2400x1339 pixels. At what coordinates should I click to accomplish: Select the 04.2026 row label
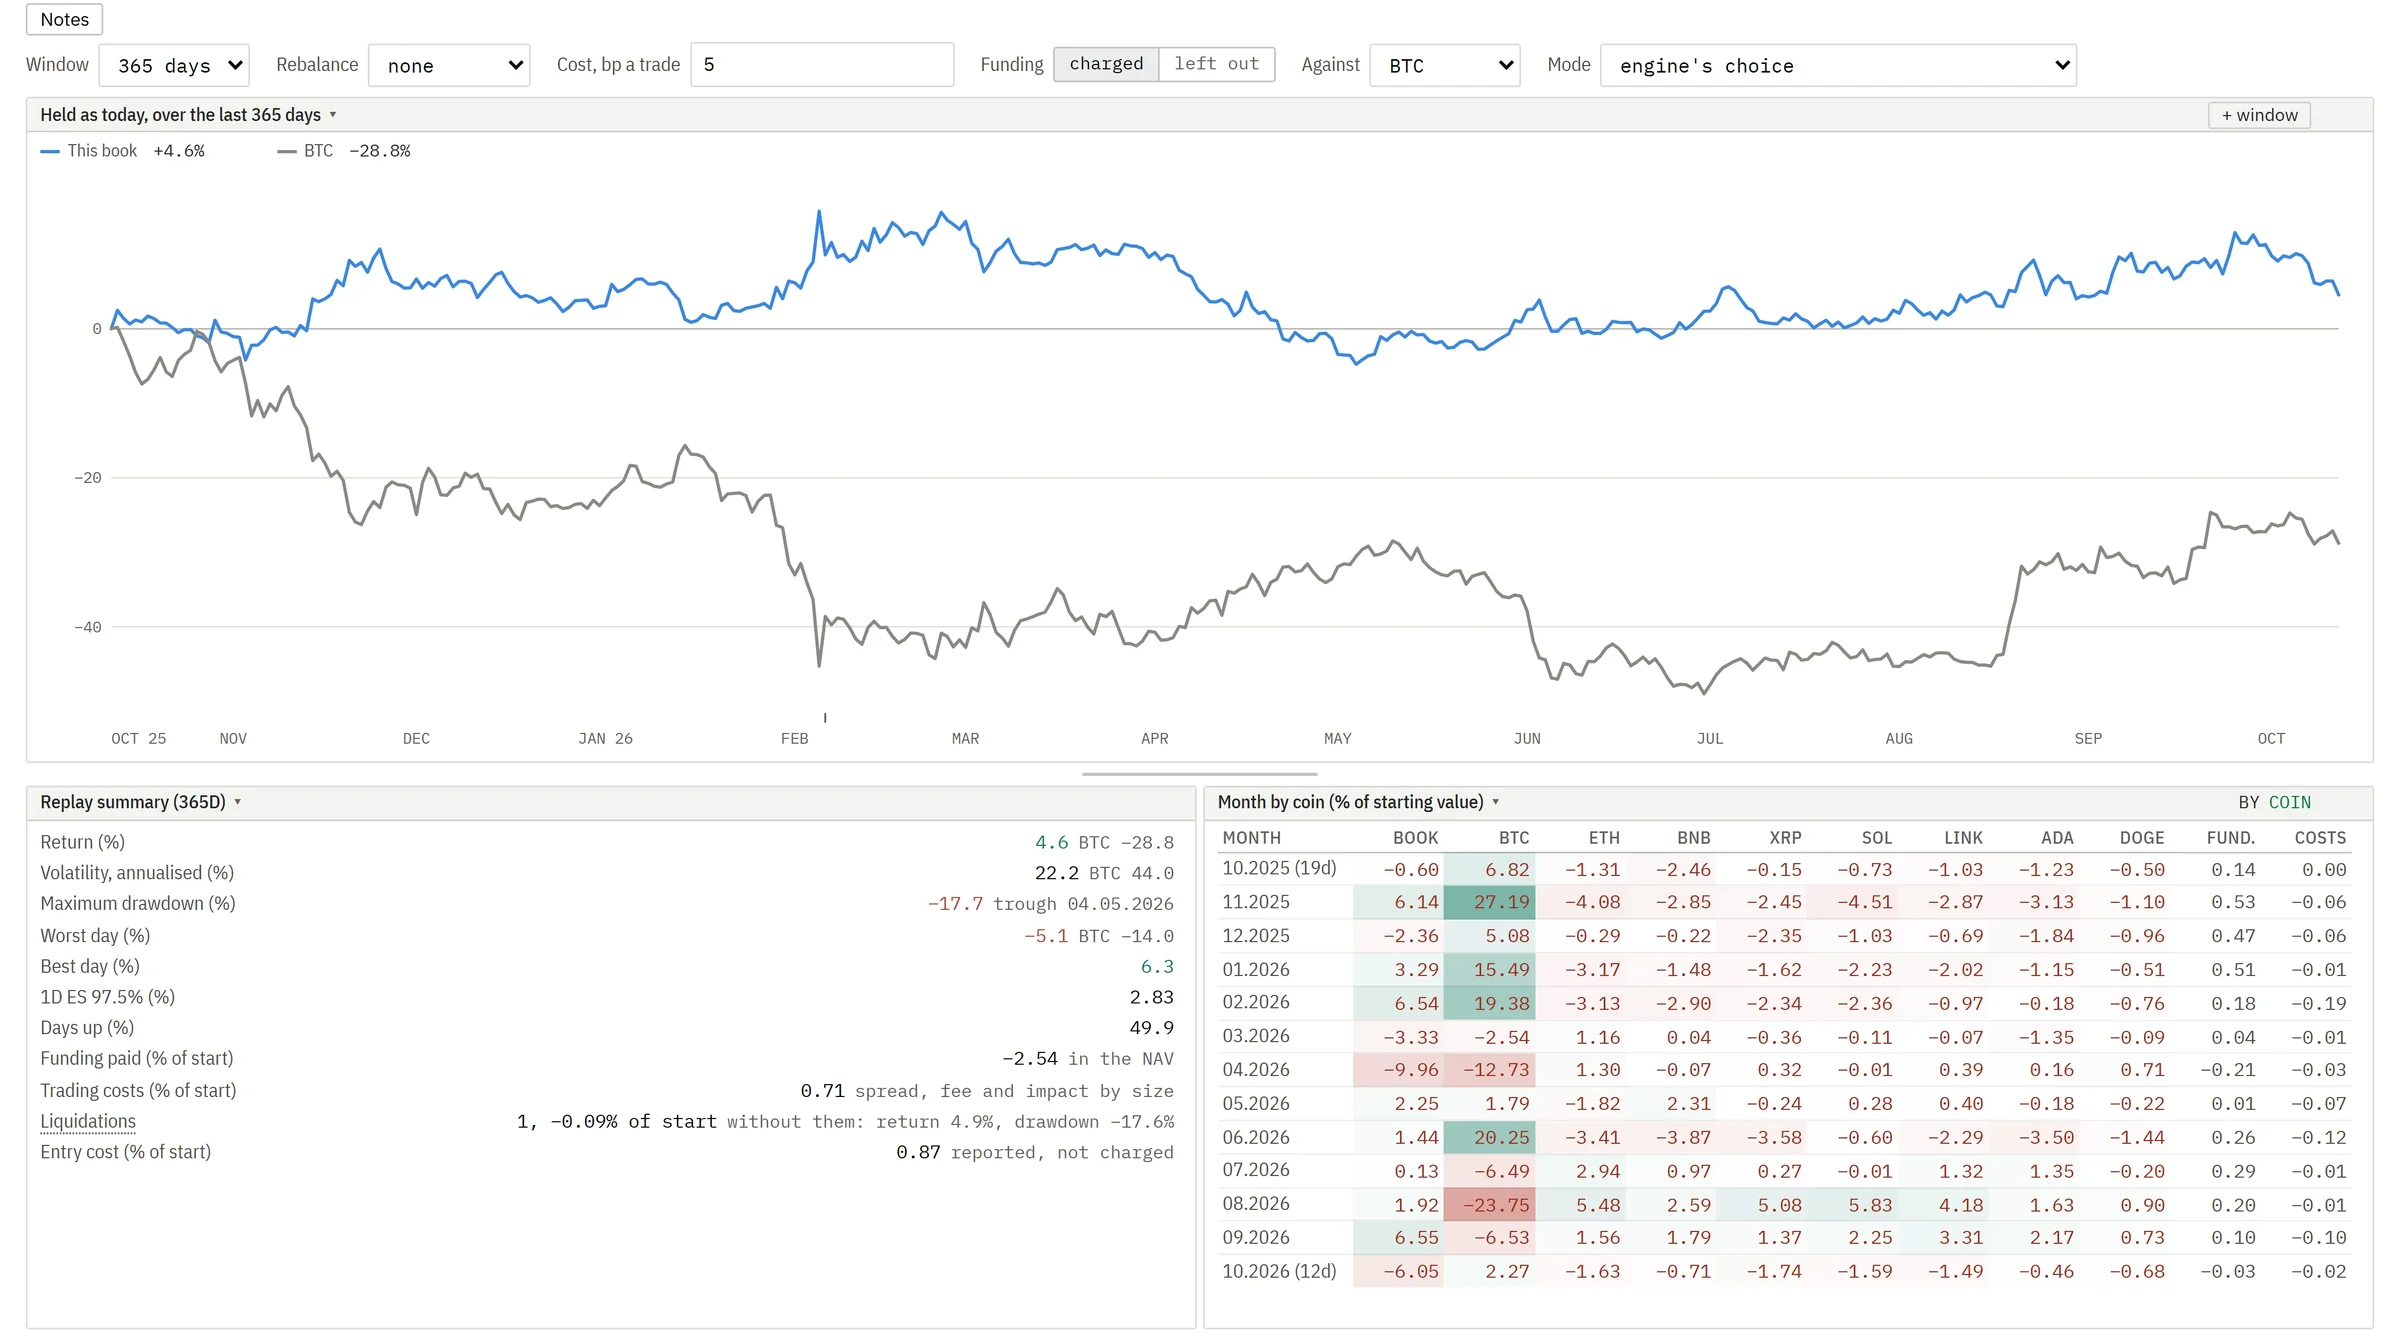(x=1256, y=1070)
